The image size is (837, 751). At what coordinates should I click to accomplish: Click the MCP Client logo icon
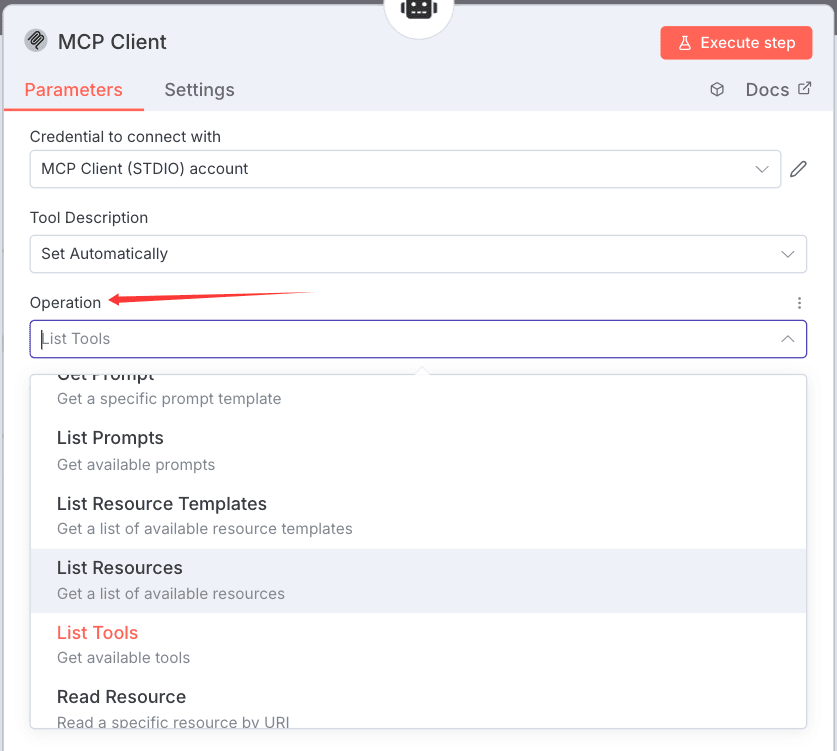pos(36,41)
